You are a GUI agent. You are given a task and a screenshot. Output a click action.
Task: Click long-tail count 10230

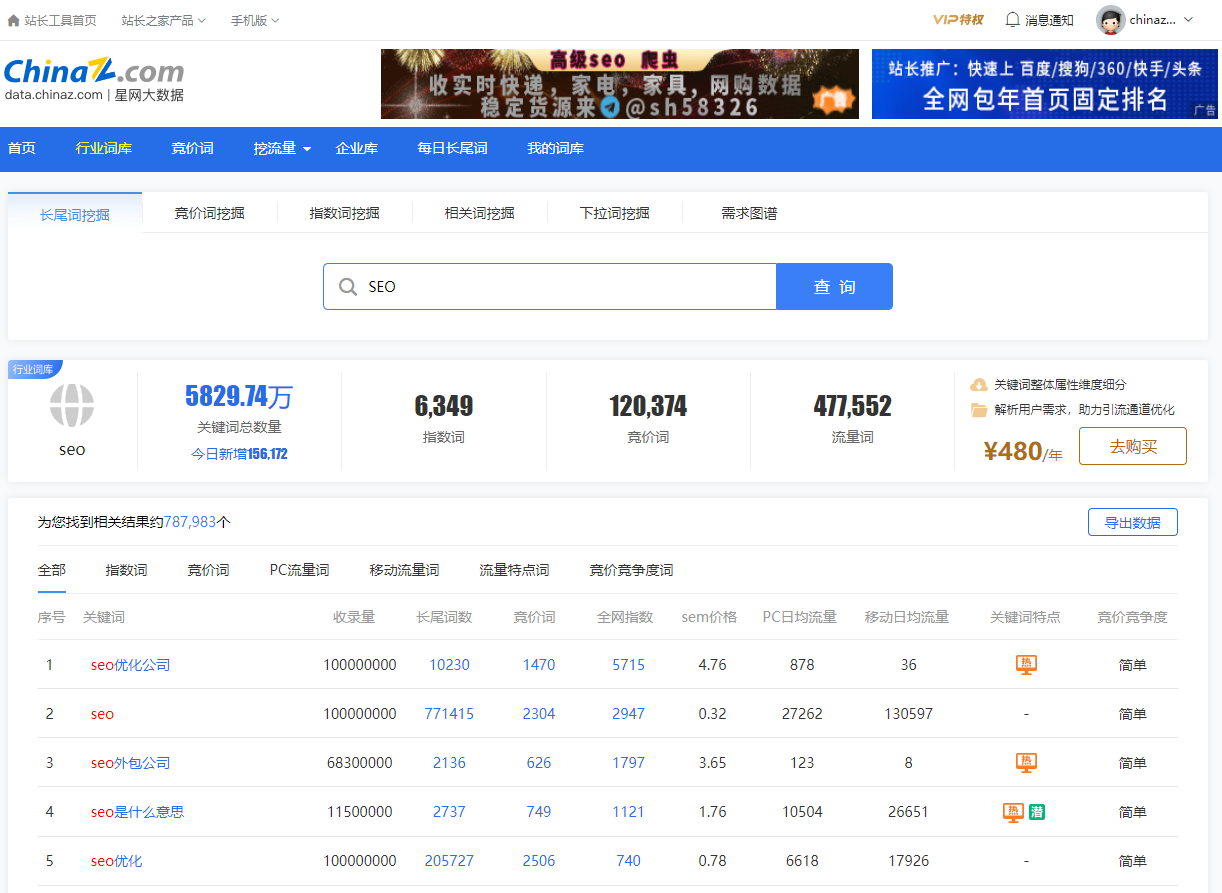click(449, 665)
